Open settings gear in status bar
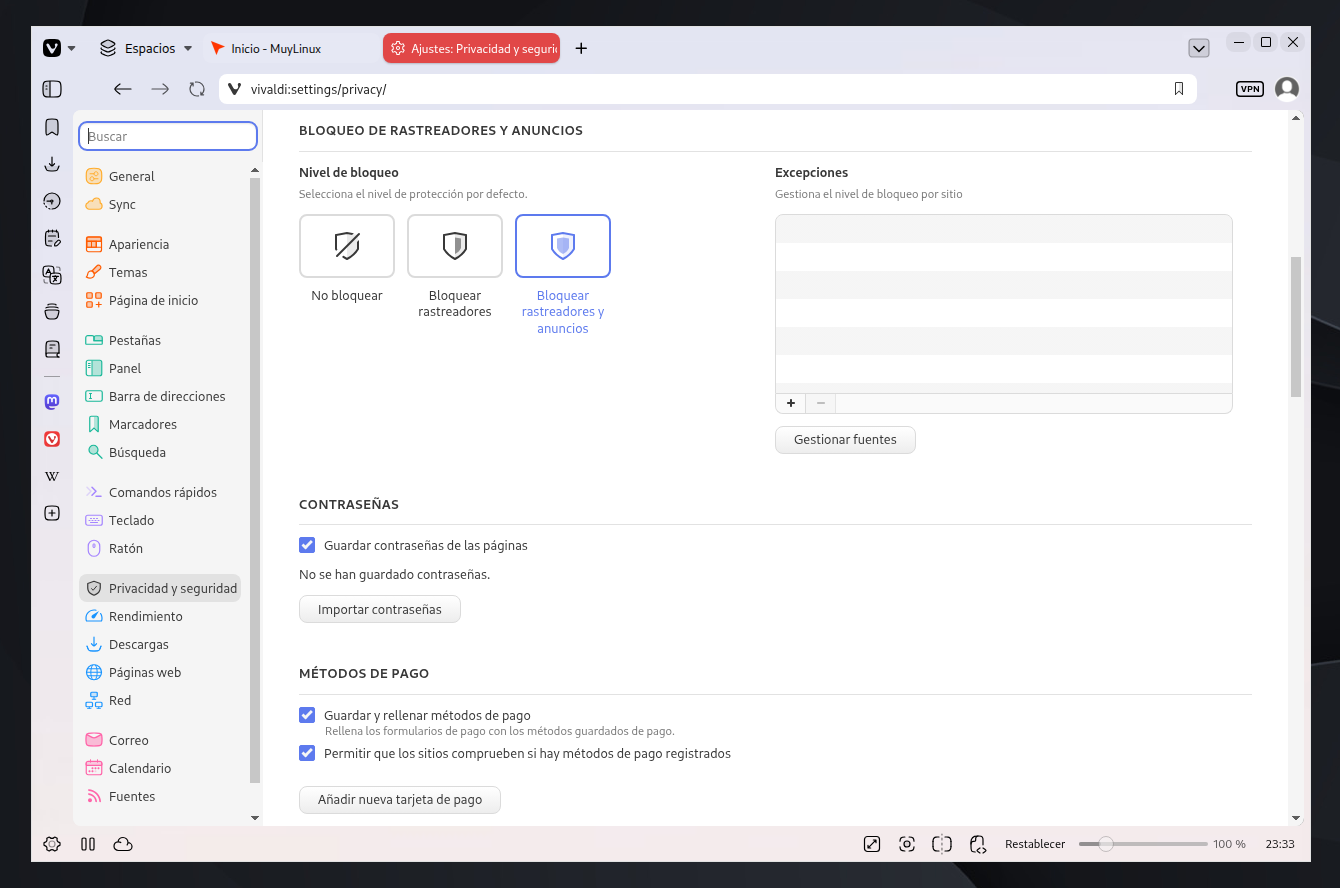This screenshot has height=888, width=1340. point(52,844)
